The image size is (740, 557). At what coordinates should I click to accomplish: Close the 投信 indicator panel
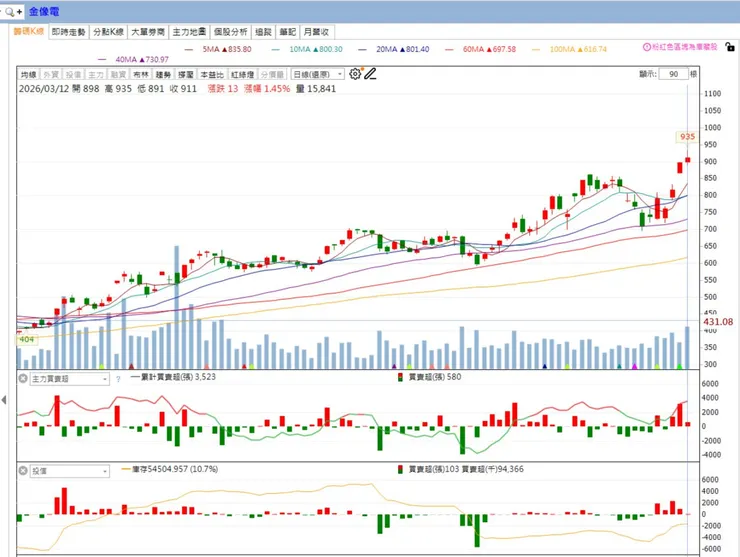click(x=23, y=470)
